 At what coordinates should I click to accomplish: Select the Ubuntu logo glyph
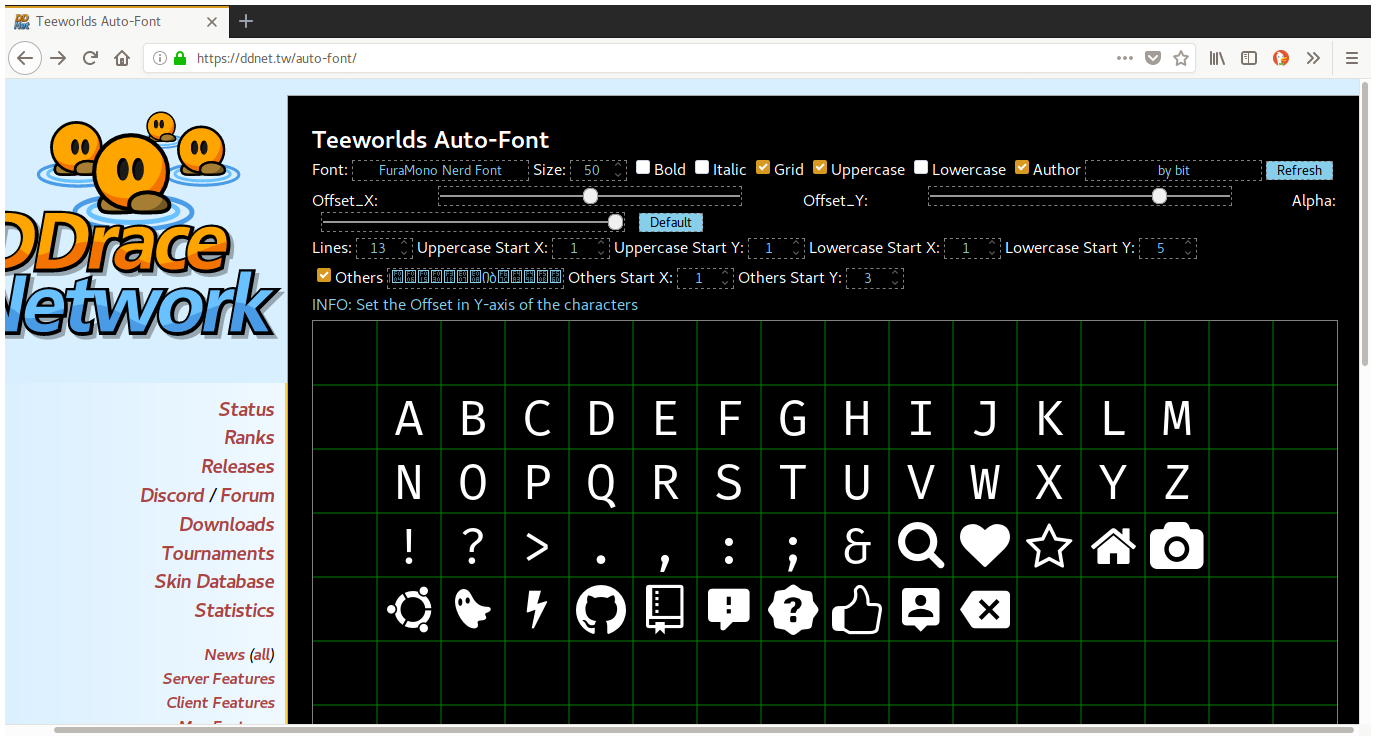point(409,608)
